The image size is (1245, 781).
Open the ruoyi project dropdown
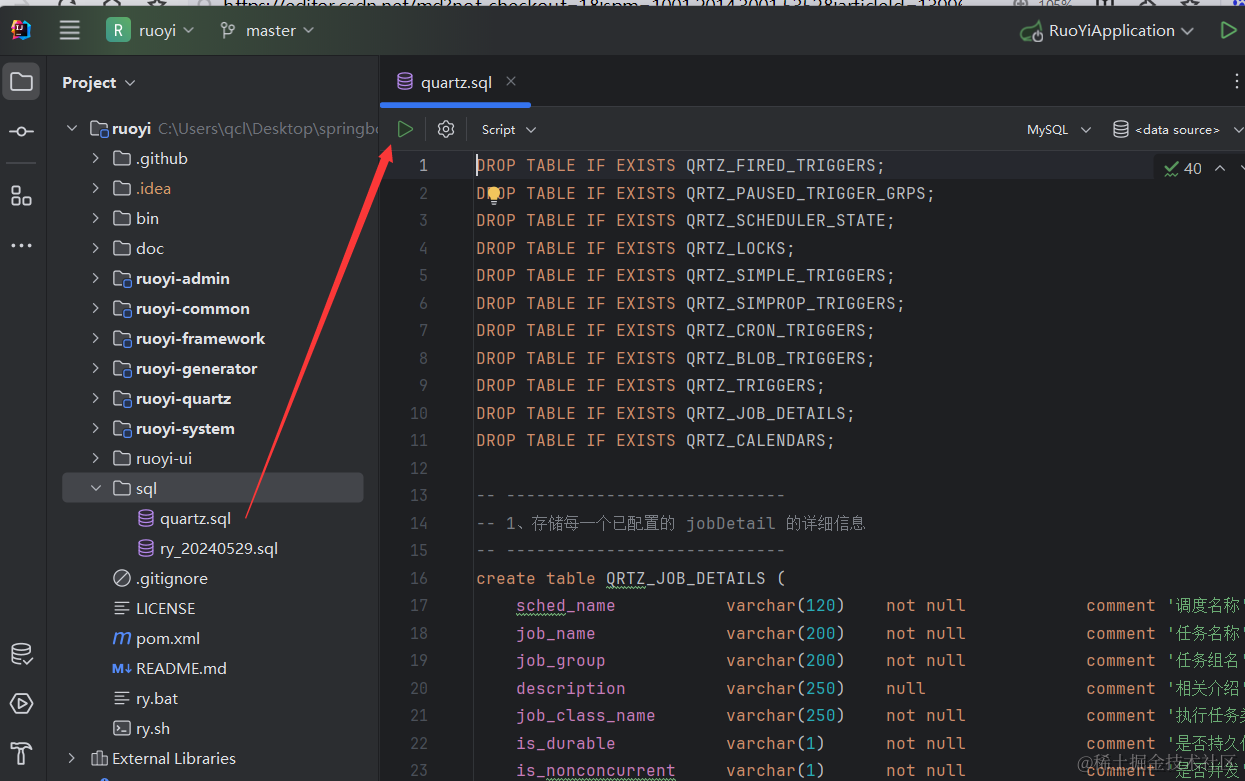coord(151,30)
